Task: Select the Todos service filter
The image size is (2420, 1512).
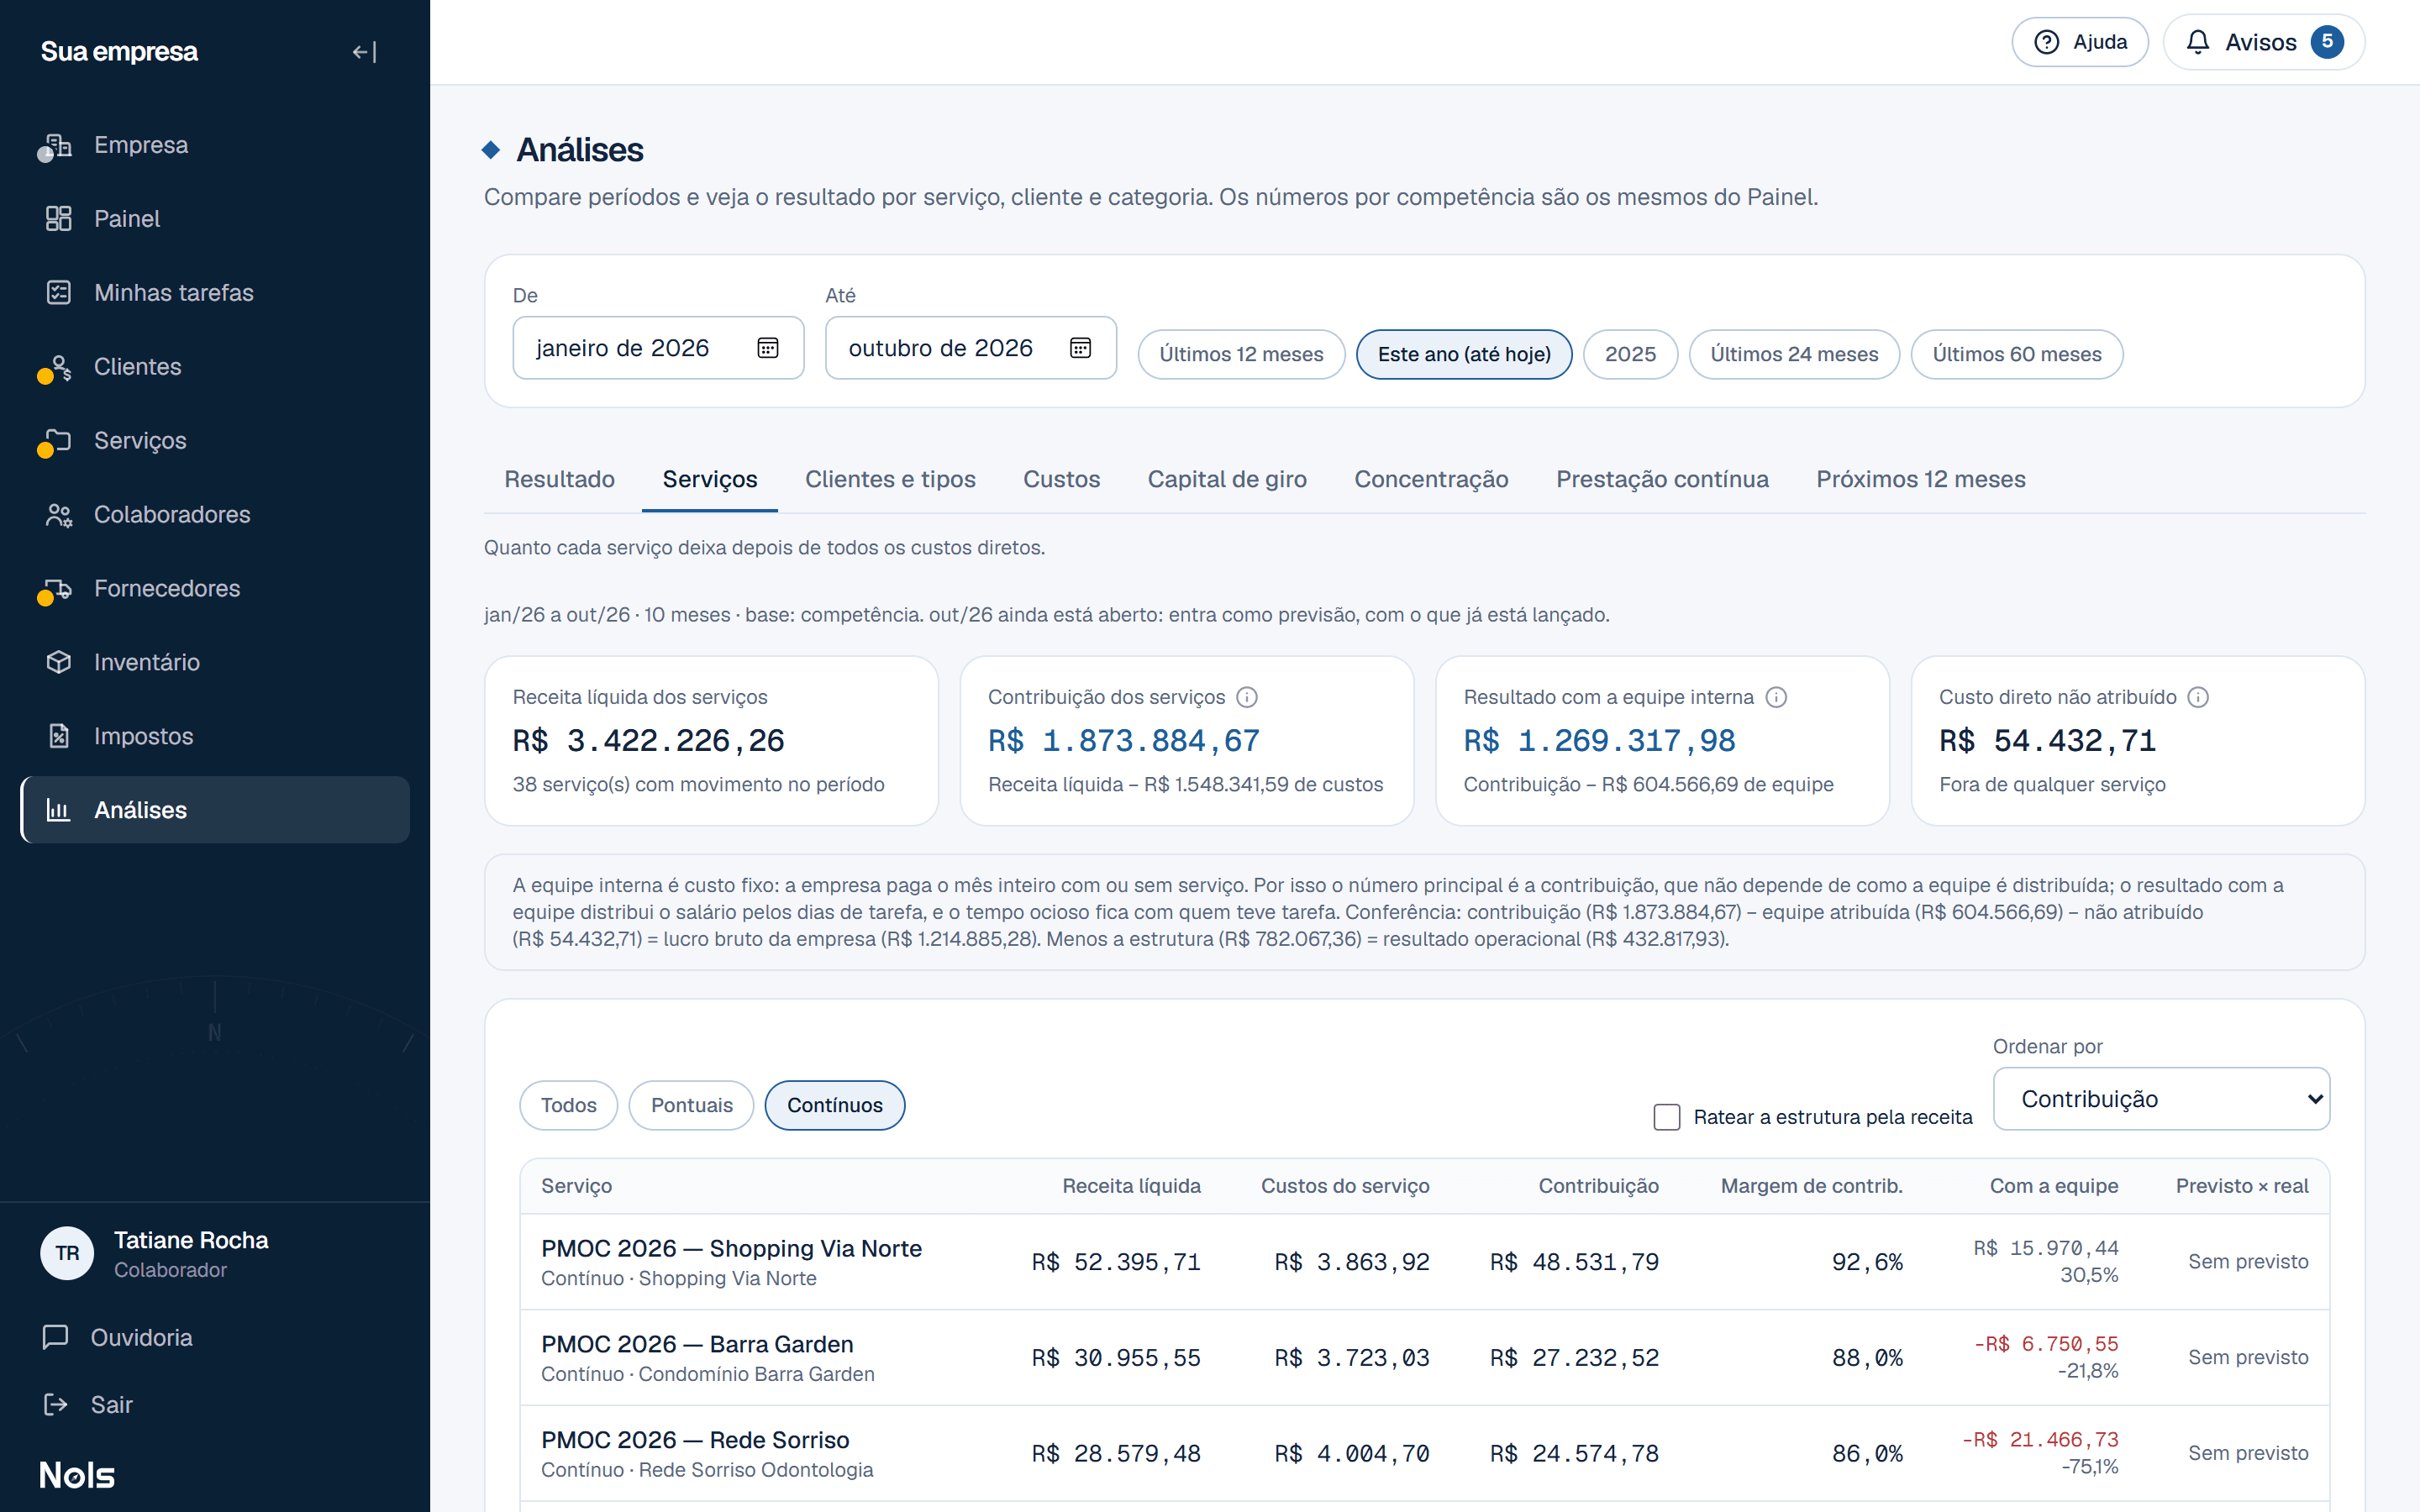Action: (x=568, y=1105)
